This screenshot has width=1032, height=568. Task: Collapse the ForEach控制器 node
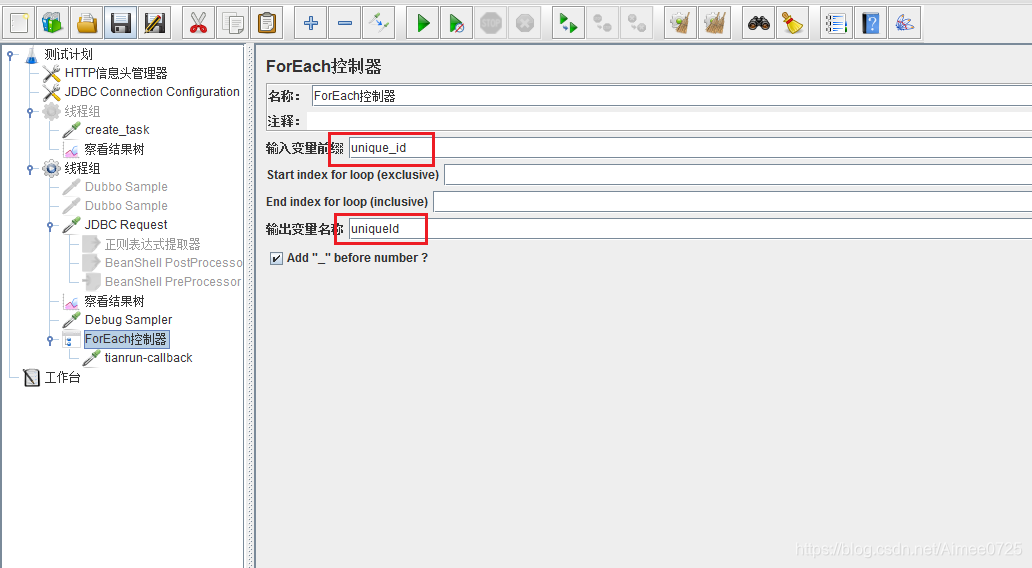(50, 340)
